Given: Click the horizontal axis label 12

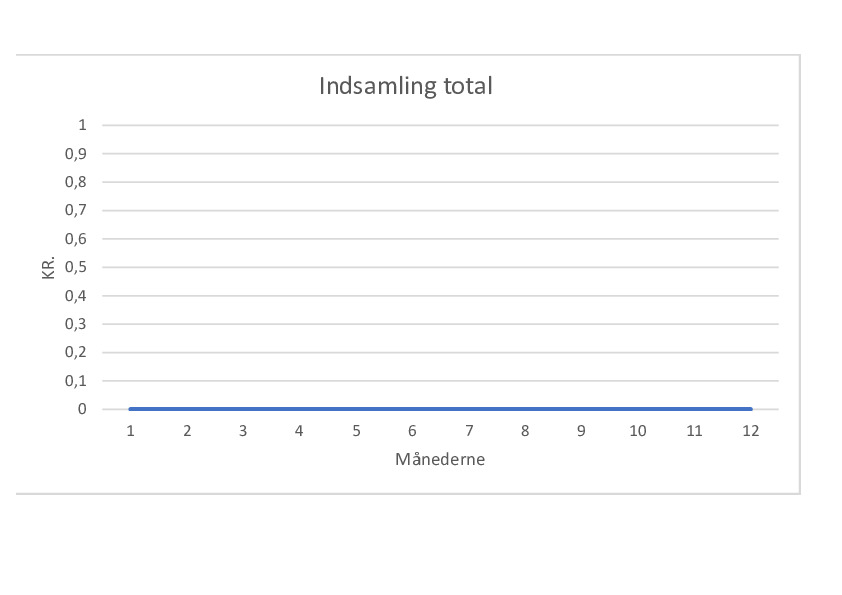Looking at the screenshot, I should [x=750, y=431].
